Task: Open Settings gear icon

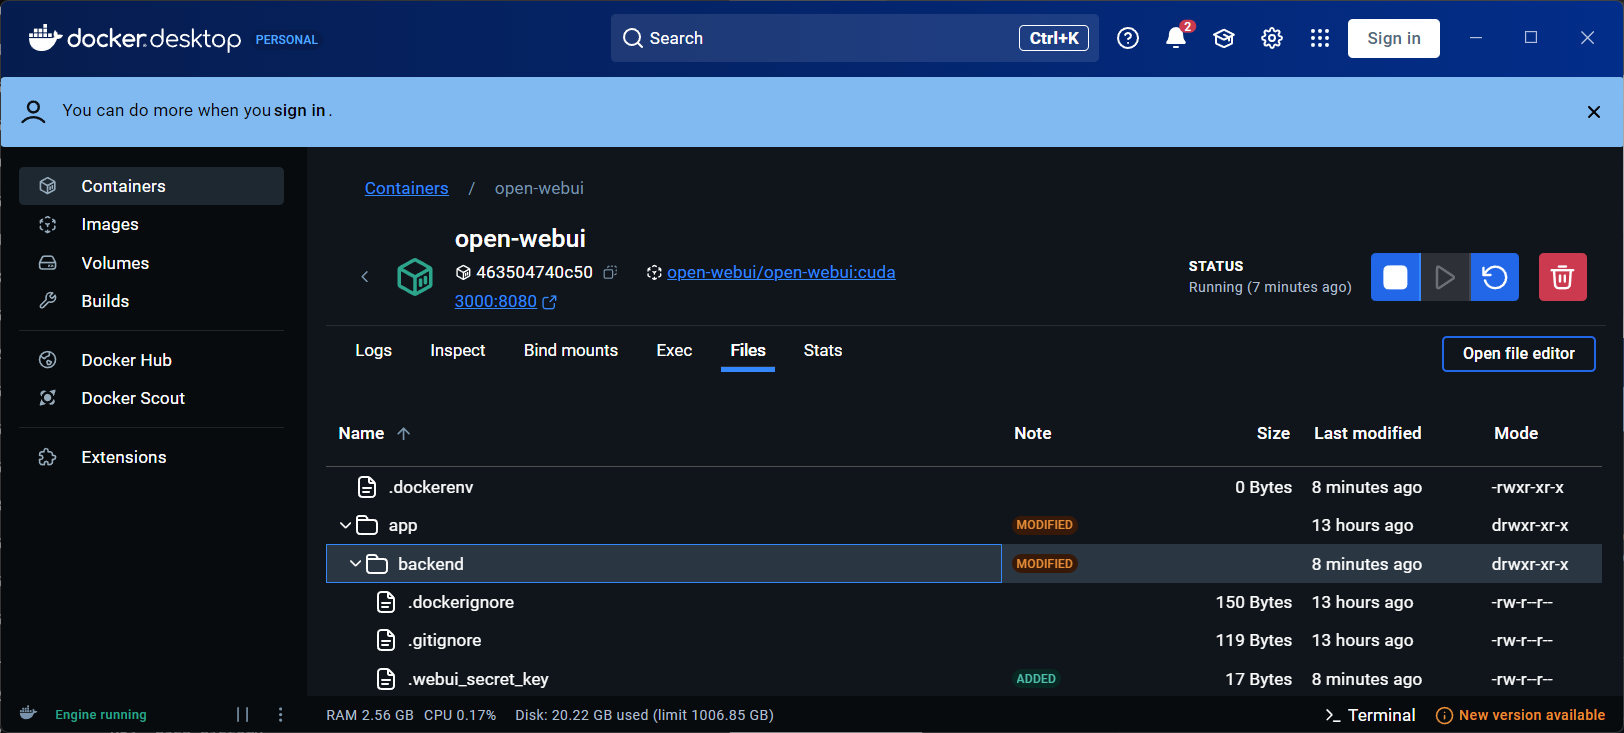Action: (1272, 38)
